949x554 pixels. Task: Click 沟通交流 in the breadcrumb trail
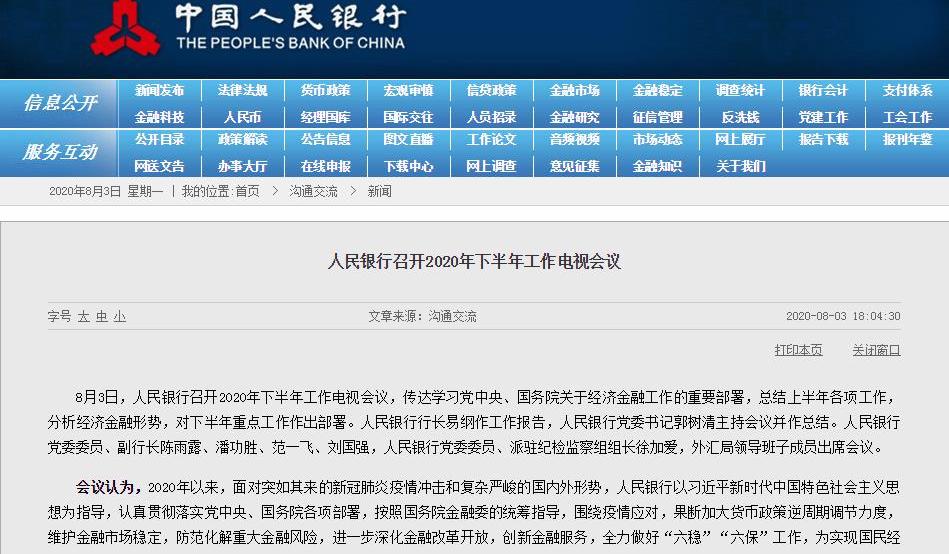(x=313, y=191)
